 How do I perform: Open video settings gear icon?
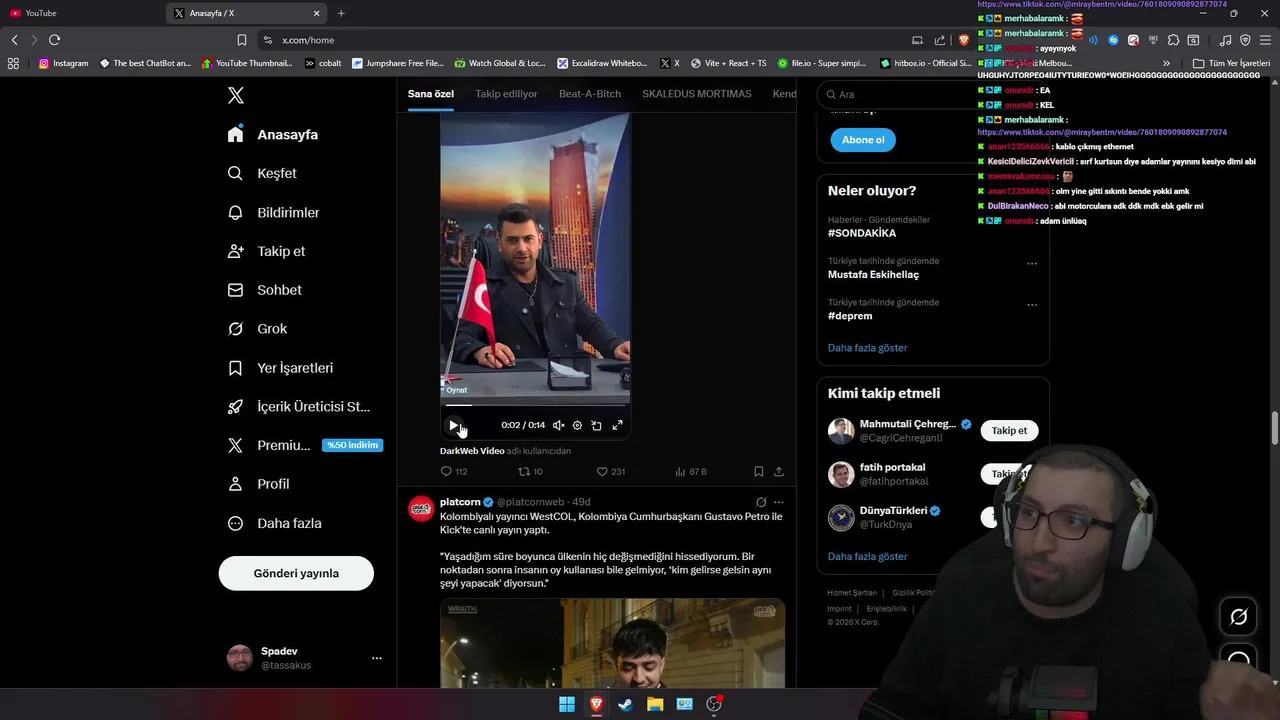[577, 425]
